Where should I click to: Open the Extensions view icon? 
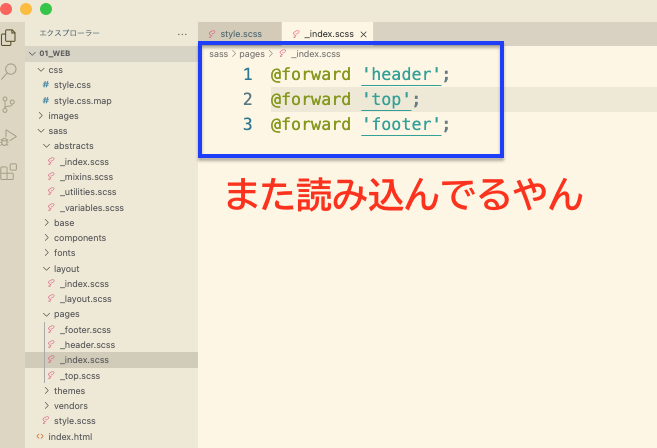point(9,172)
